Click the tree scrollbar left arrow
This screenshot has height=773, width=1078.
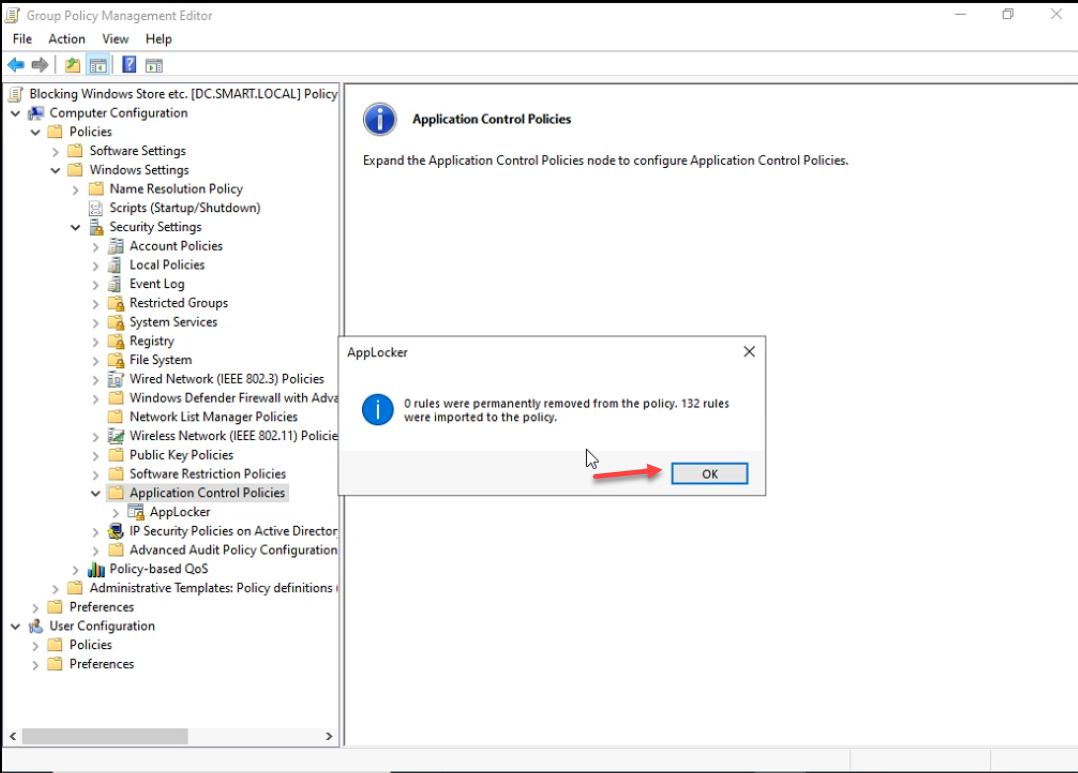coord(12,736)
